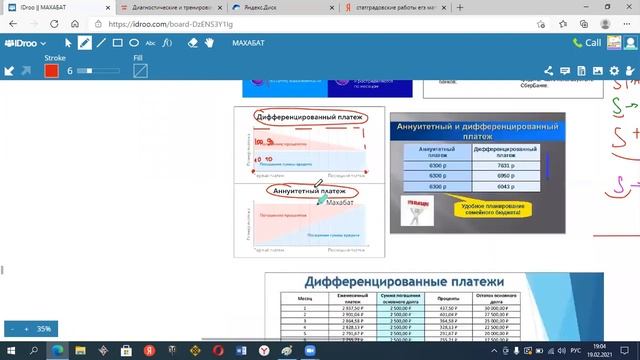Image resolution: width=640 pixels, height=360 pixels.
Task: Select the ellipse shape tool
Action: tap(134, 43)
